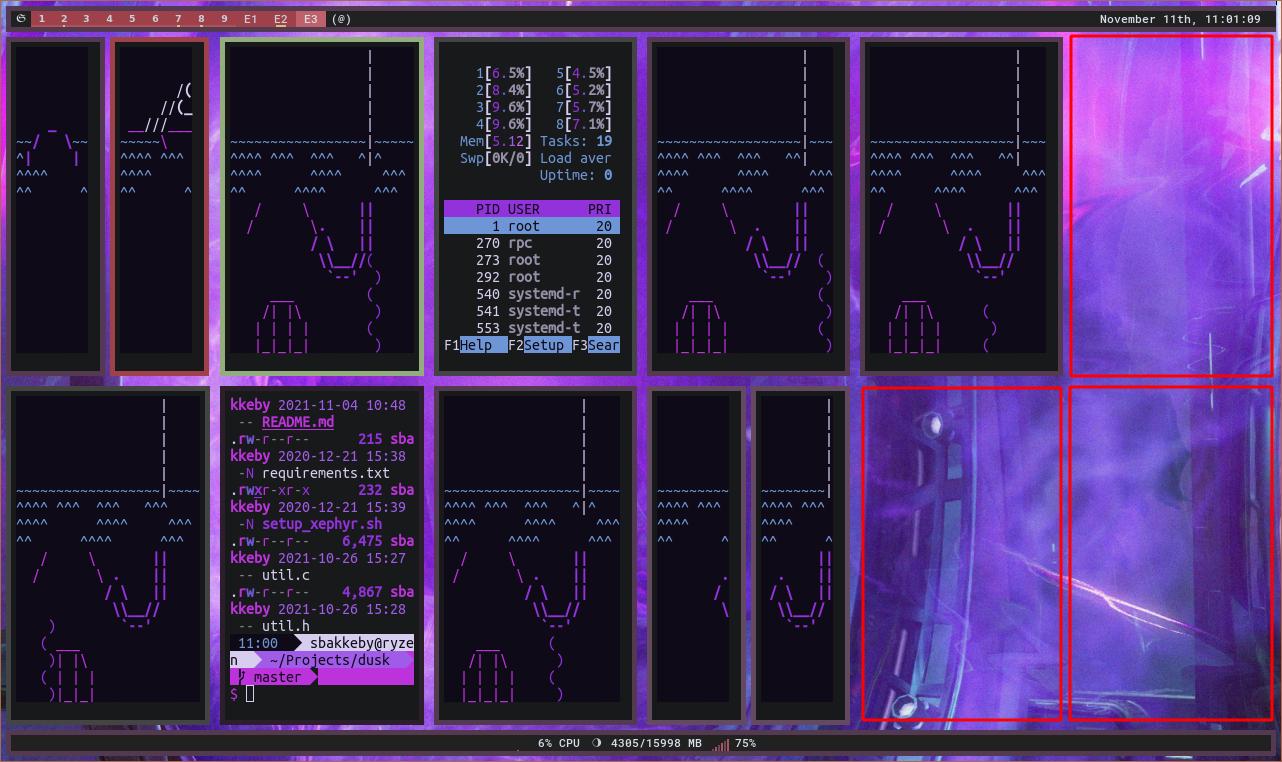Viewport: 1282px width, 762px height.
Task: Select htop process row PID 1 root
Action: 532,226
